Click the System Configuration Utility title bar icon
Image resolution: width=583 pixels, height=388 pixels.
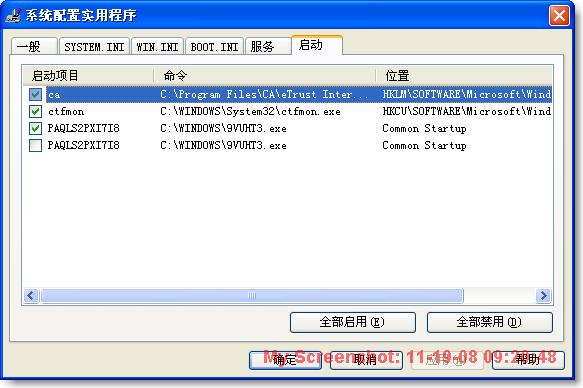tap(13, 15)
